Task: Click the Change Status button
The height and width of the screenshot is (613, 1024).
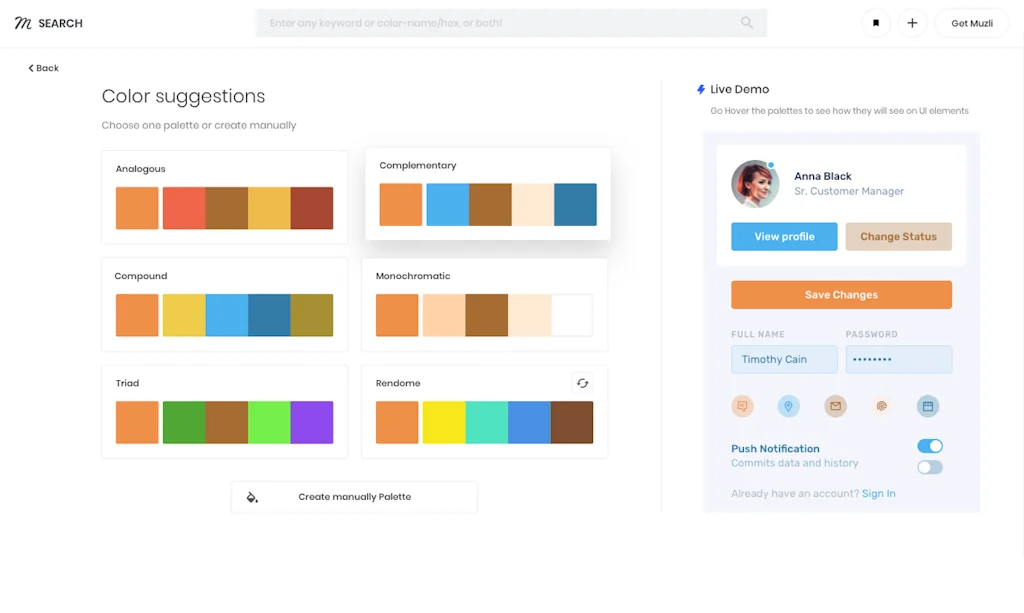Action: click(x=898, y=237)
